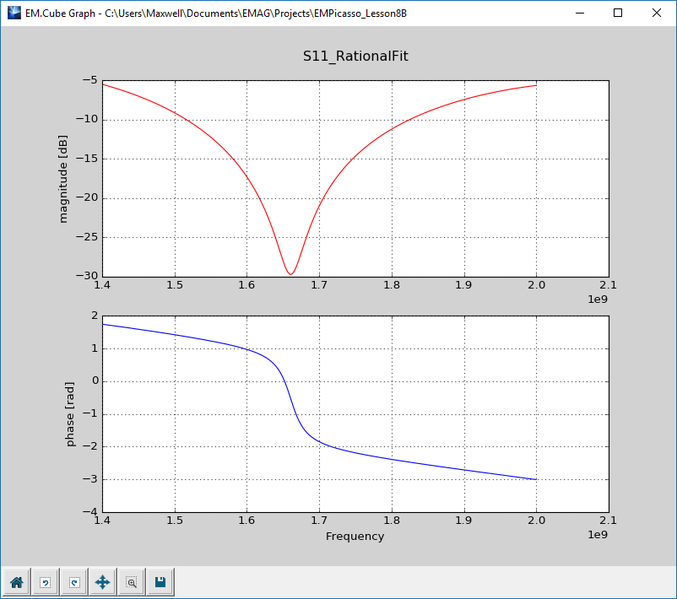This screenshot has width=677, height=599.
Task: Click the window title text EM.Cube Graph
Action: click(x=60, y=13)
